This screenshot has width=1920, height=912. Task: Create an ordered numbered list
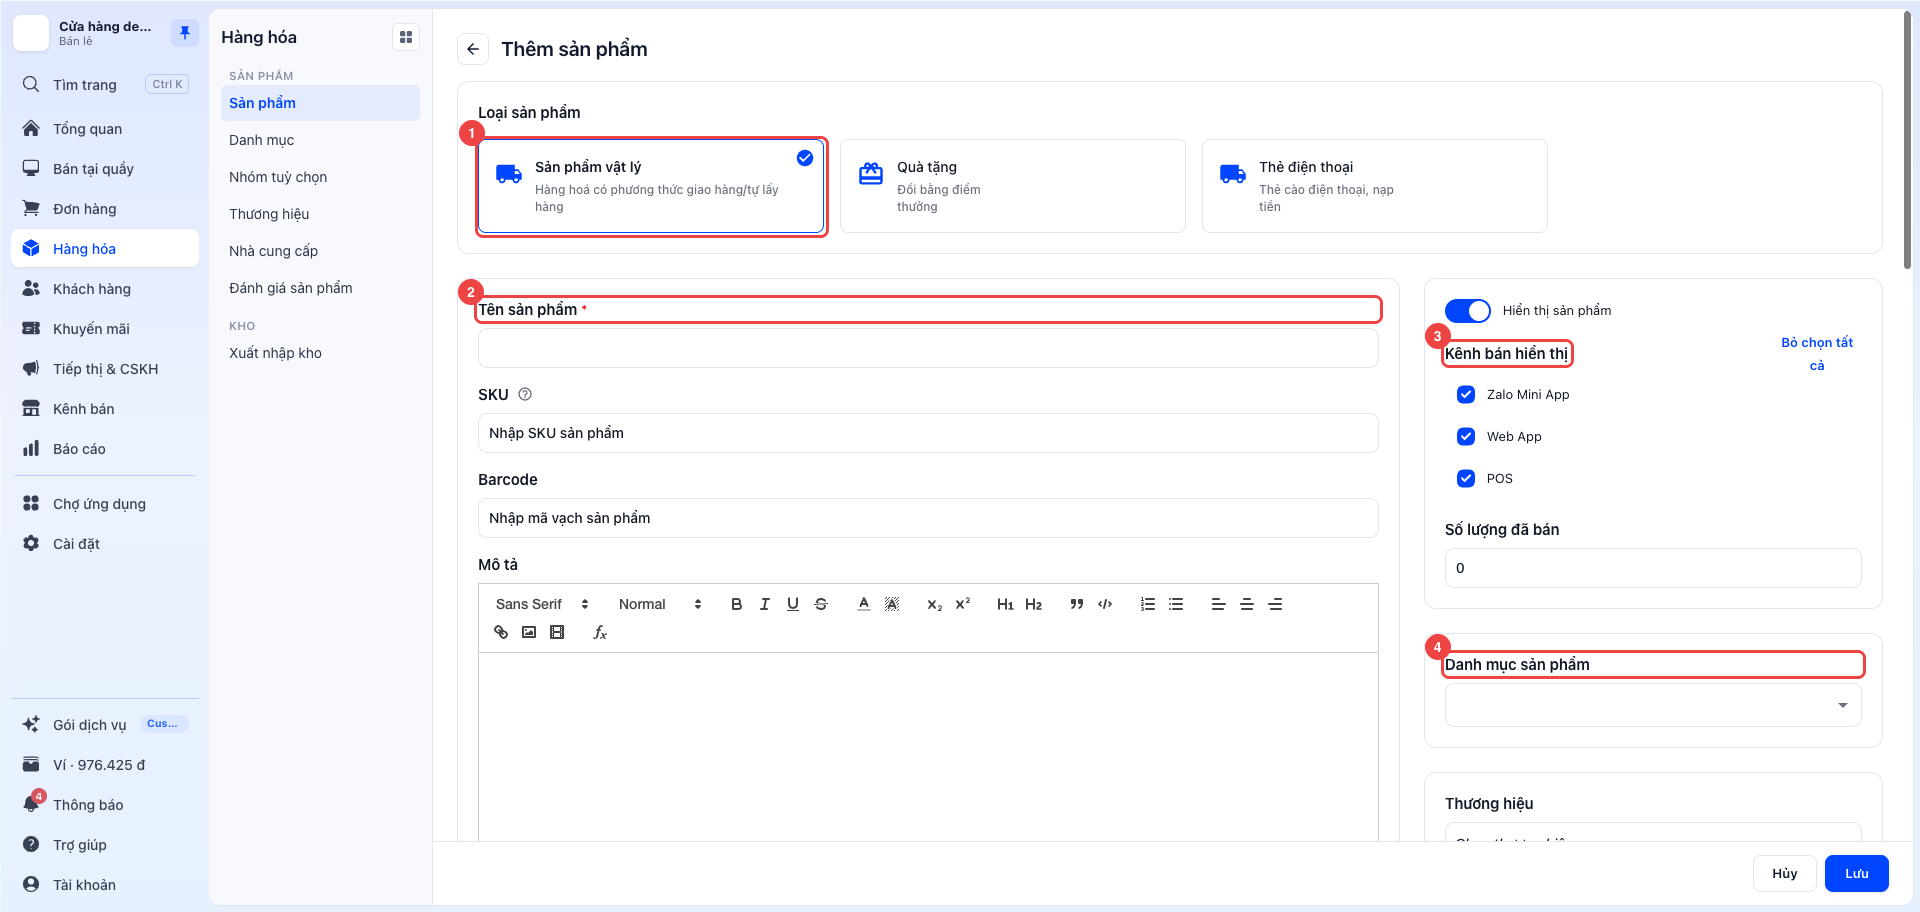[1148, 604]
